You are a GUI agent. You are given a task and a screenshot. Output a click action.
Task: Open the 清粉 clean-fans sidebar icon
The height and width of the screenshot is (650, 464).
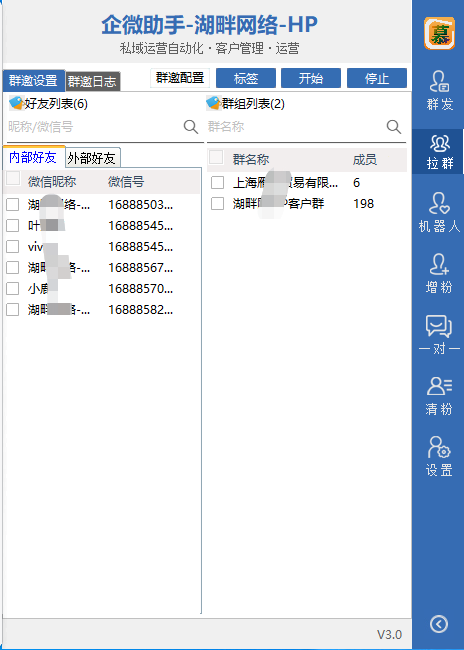pos(439,395)
